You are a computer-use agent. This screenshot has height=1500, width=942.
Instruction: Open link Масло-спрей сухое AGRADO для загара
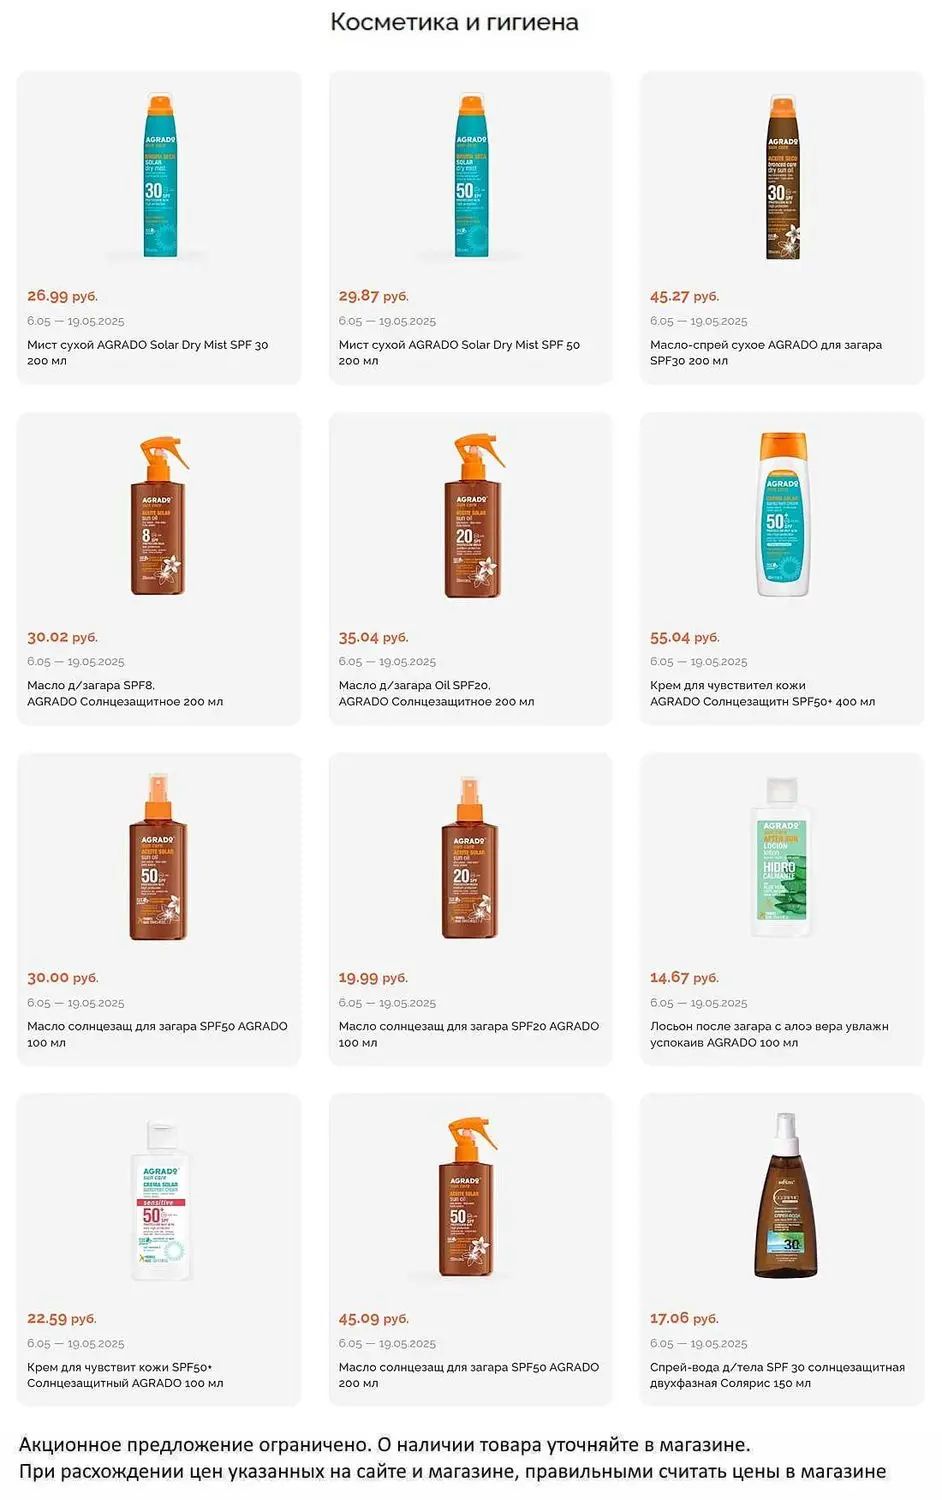766,353
